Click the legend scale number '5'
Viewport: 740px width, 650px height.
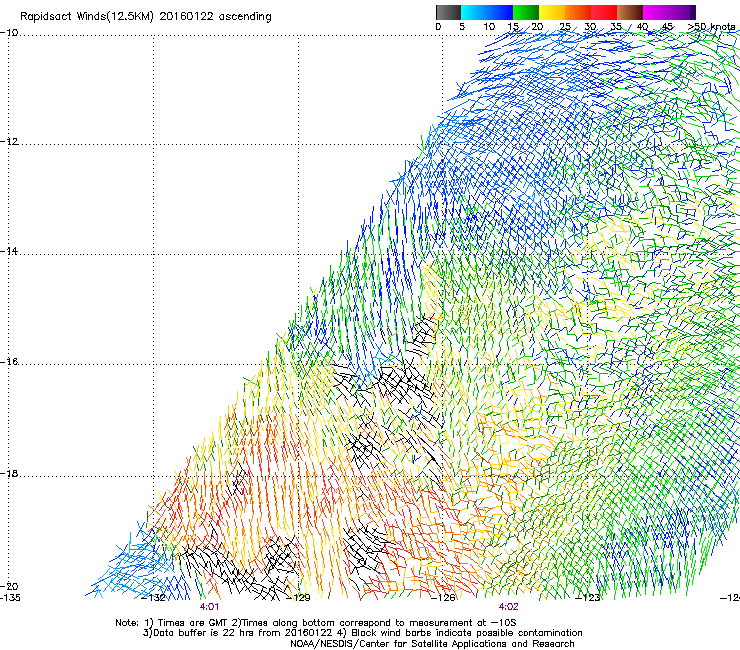coord(462,27)
